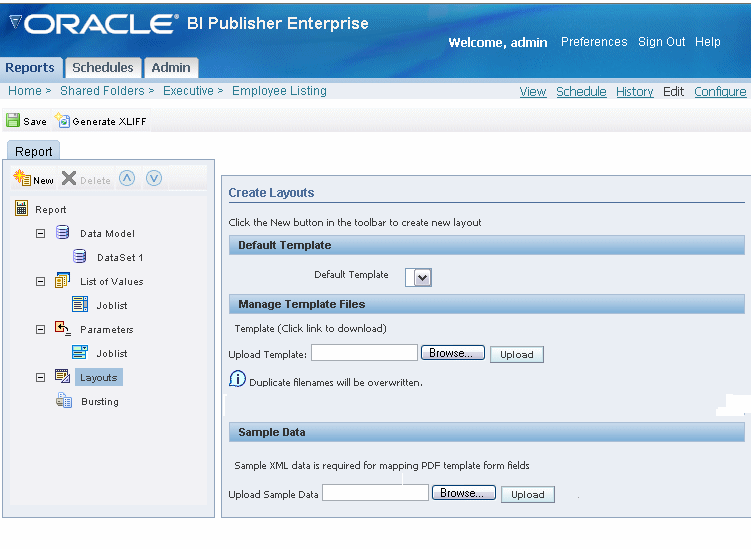Click the DataSet 1 database icon

[80, 256]
